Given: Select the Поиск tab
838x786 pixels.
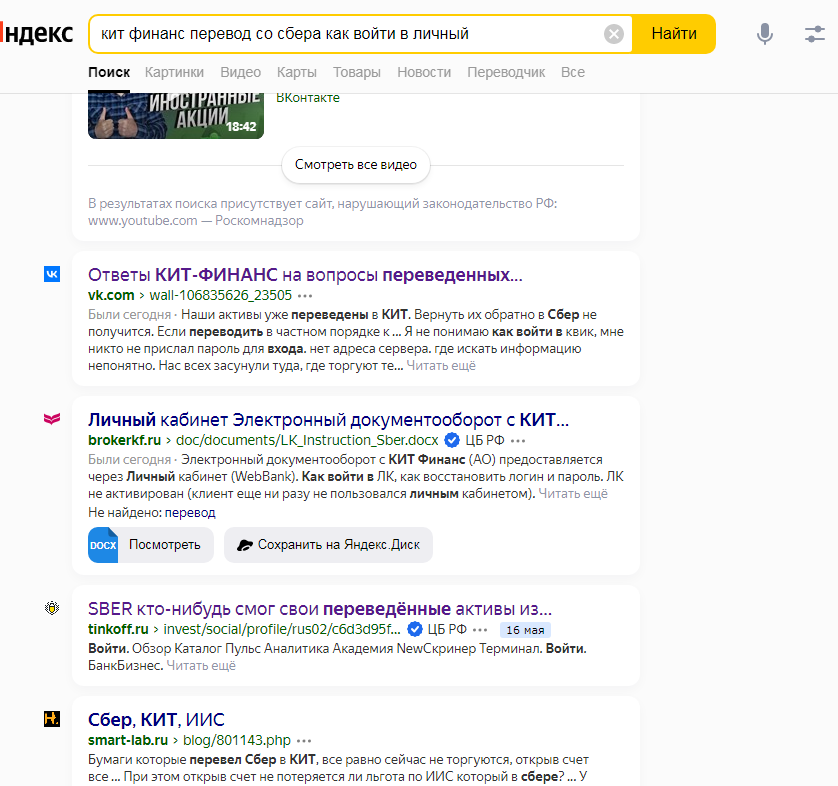Looking at the screenshot, I should 109,72.
